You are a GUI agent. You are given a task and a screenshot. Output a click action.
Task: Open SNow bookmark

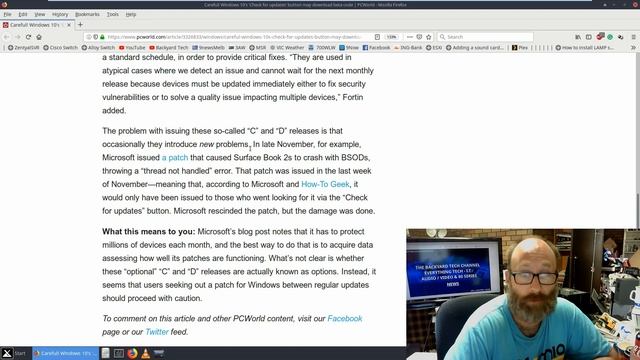pyautogui.click(x=349, y=48)
